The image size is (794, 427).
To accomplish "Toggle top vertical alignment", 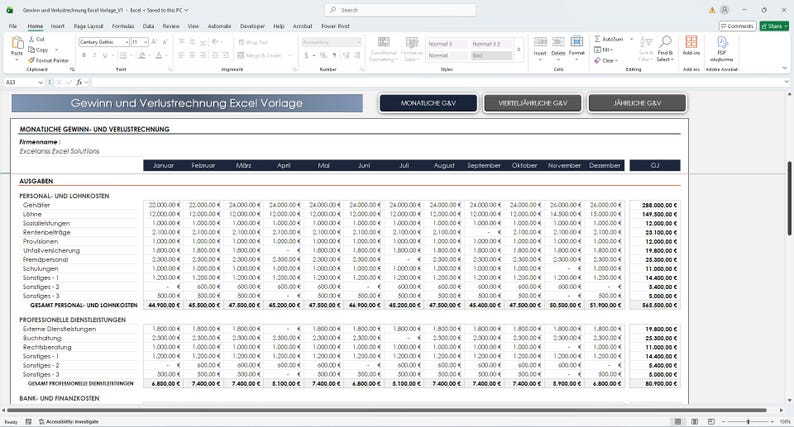I will [x=181, y=42].
